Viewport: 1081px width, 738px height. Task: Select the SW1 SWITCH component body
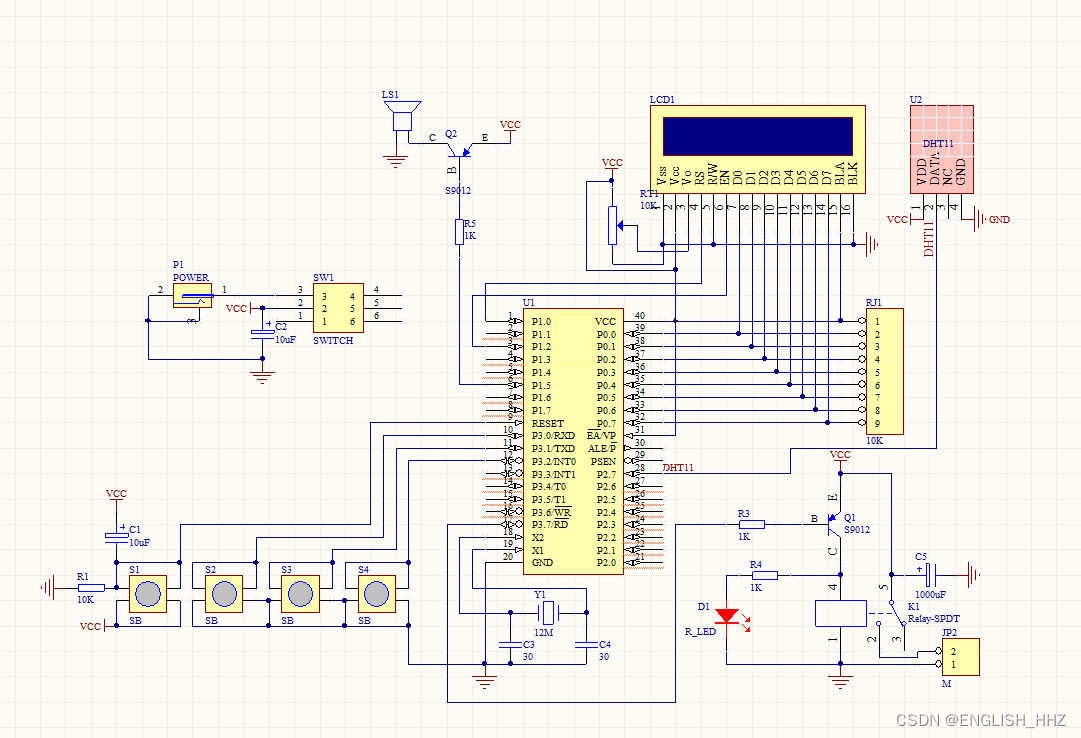tap(338, 308)
